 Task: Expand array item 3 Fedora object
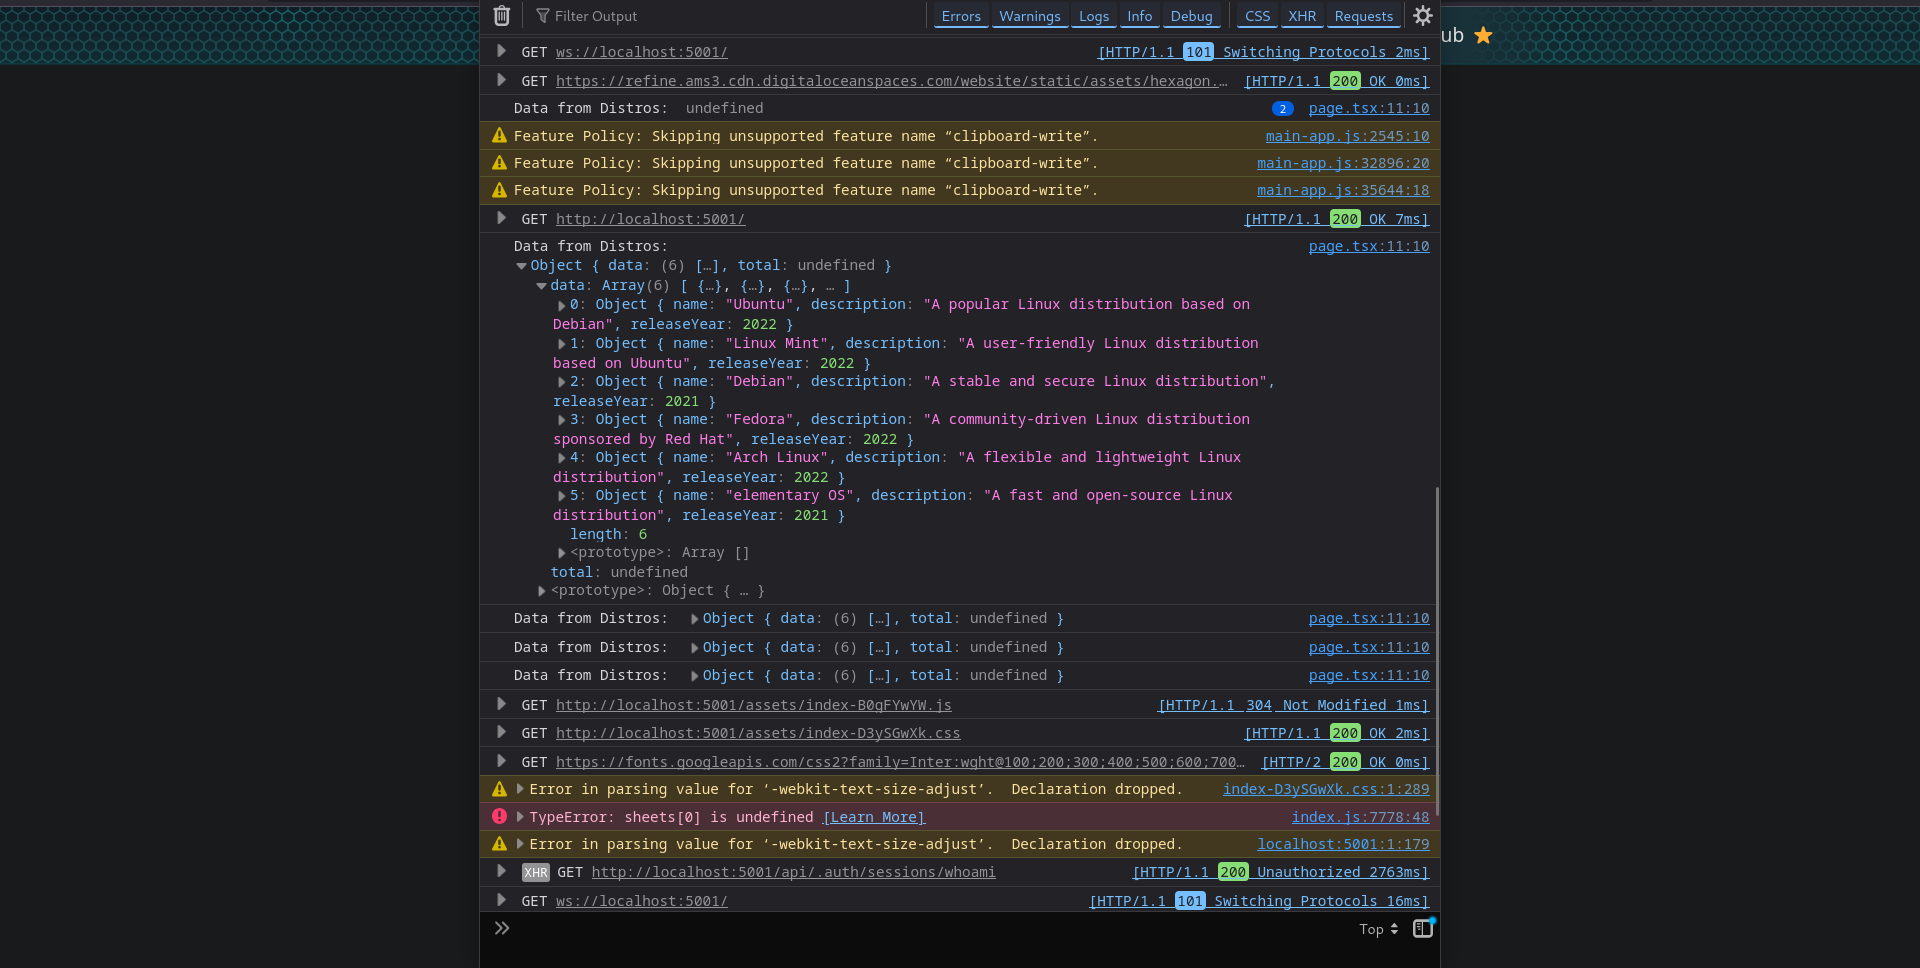[562, 420]
